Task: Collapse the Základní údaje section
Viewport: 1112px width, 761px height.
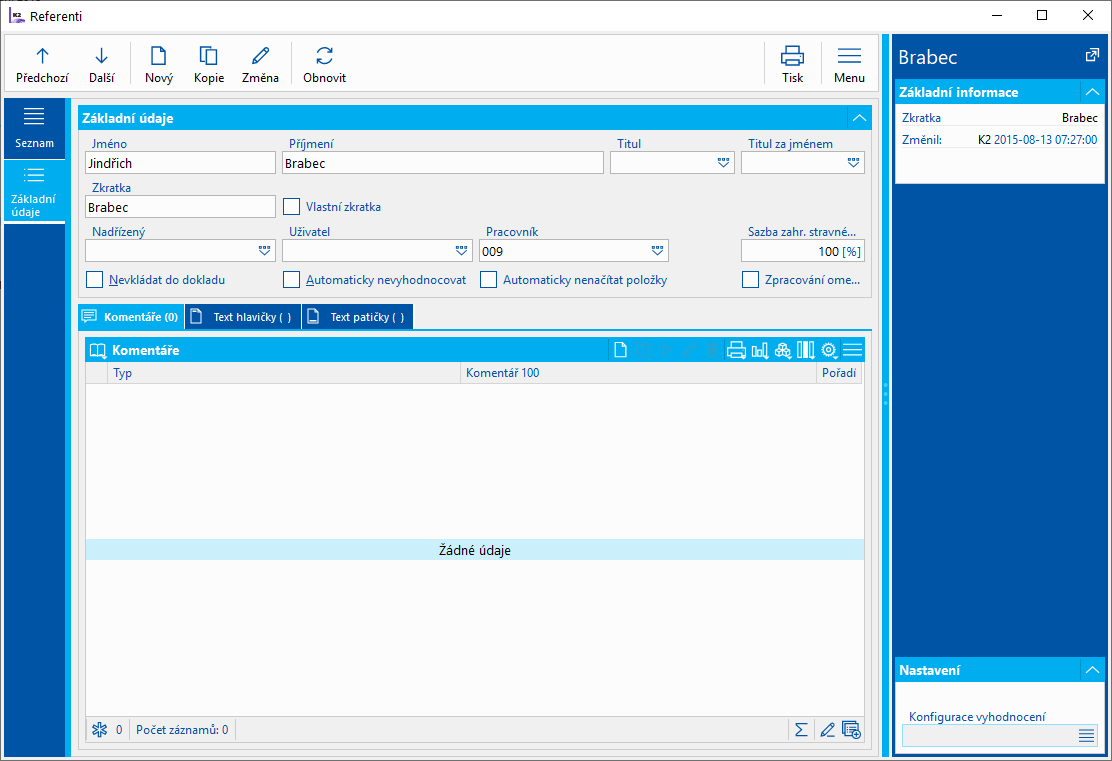Action: coord(859,118)
